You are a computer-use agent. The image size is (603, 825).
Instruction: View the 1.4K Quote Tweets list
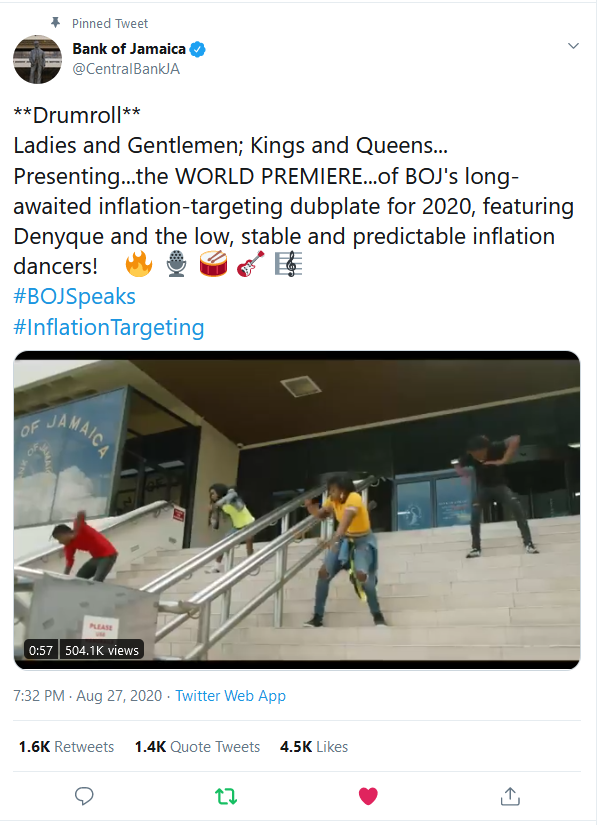197,746
